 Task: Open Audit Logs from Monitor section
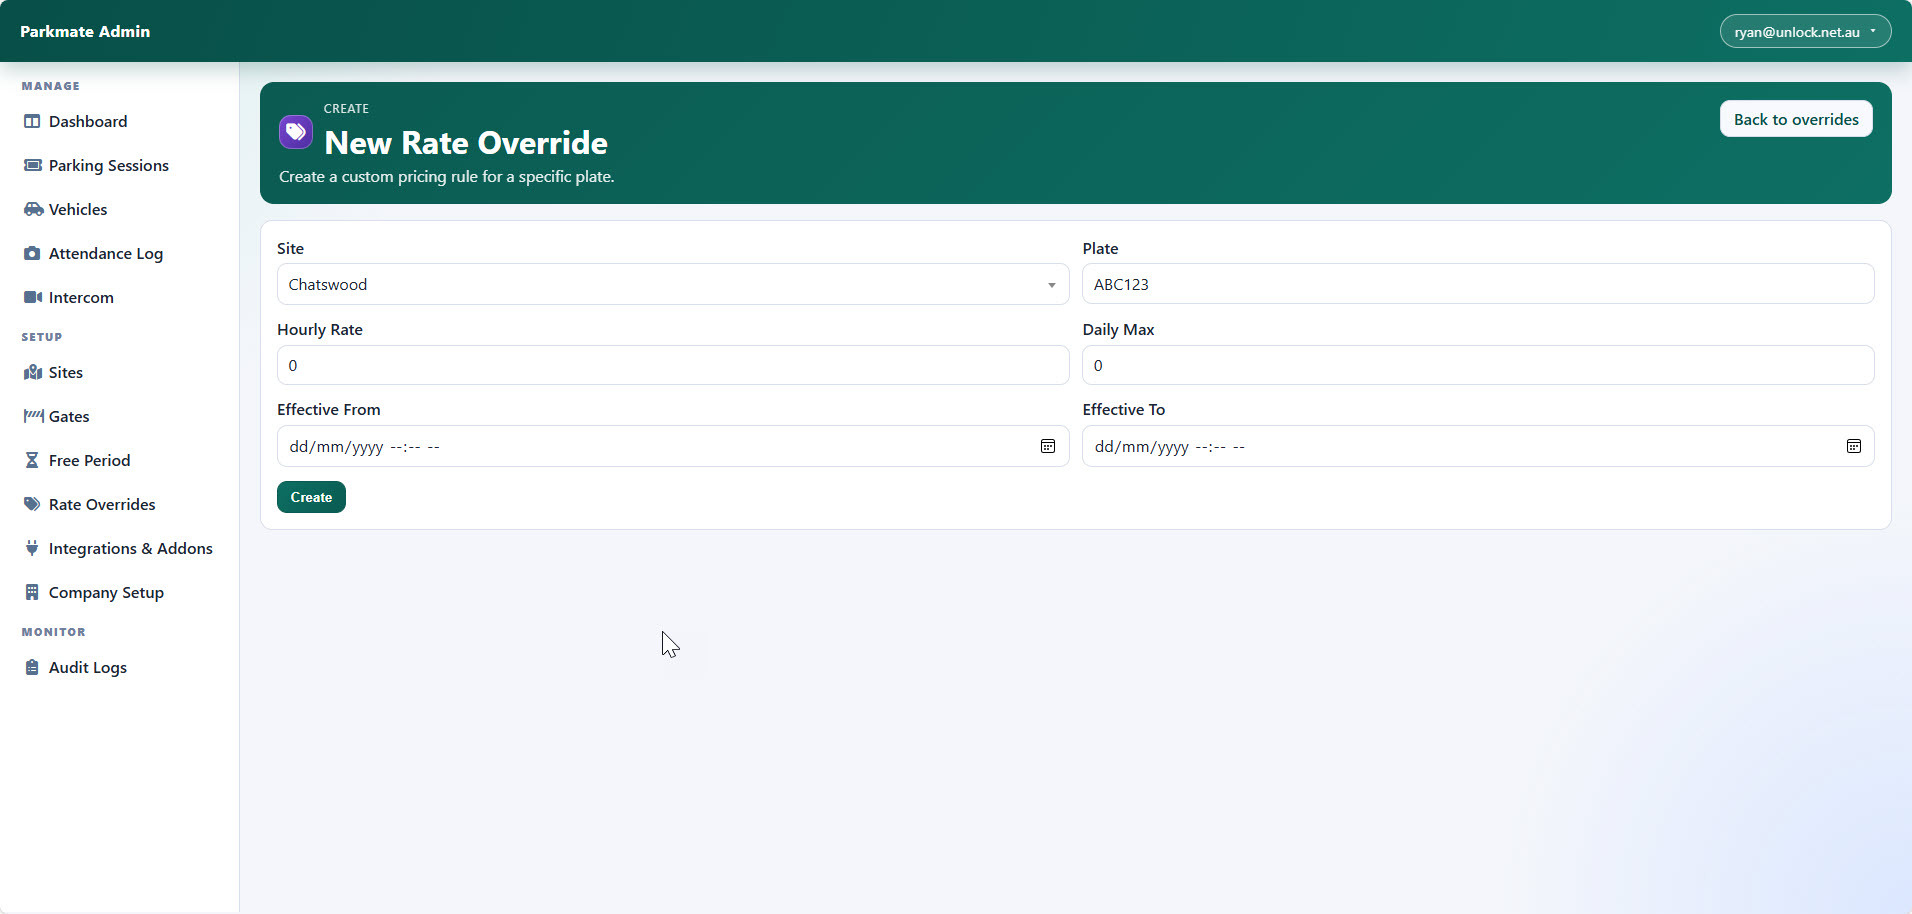[88, 668]
